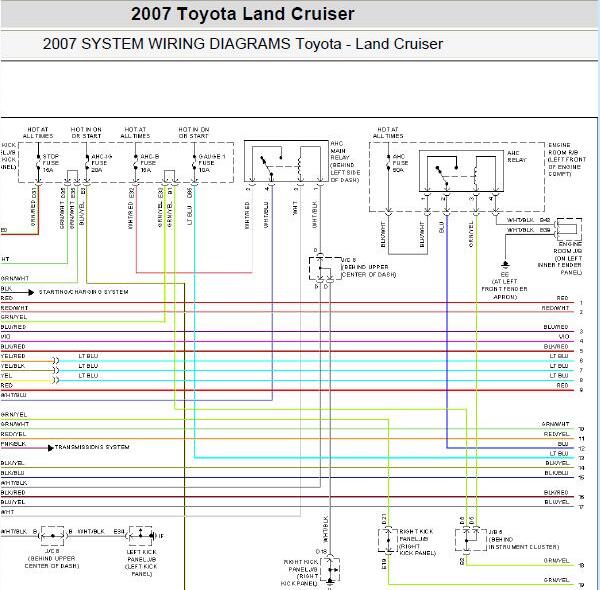Click the PNK/BLK wire label
600x590 pixels.
(x=13, y=444)
